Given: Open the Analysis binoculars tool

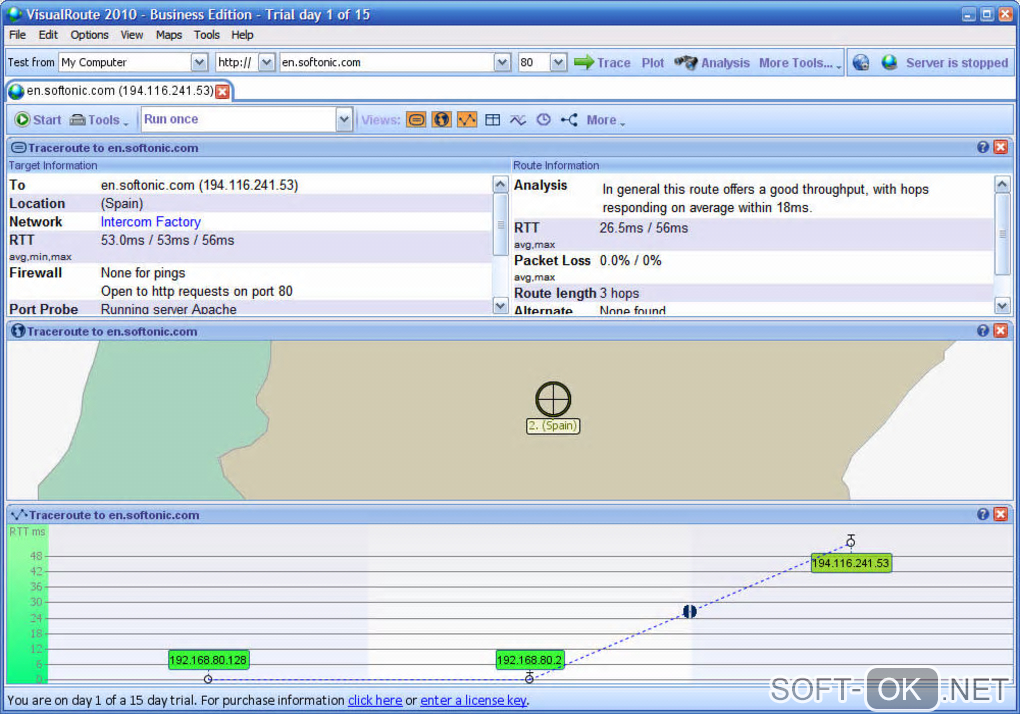Looking at the screenshot, I should pos(712,62).
